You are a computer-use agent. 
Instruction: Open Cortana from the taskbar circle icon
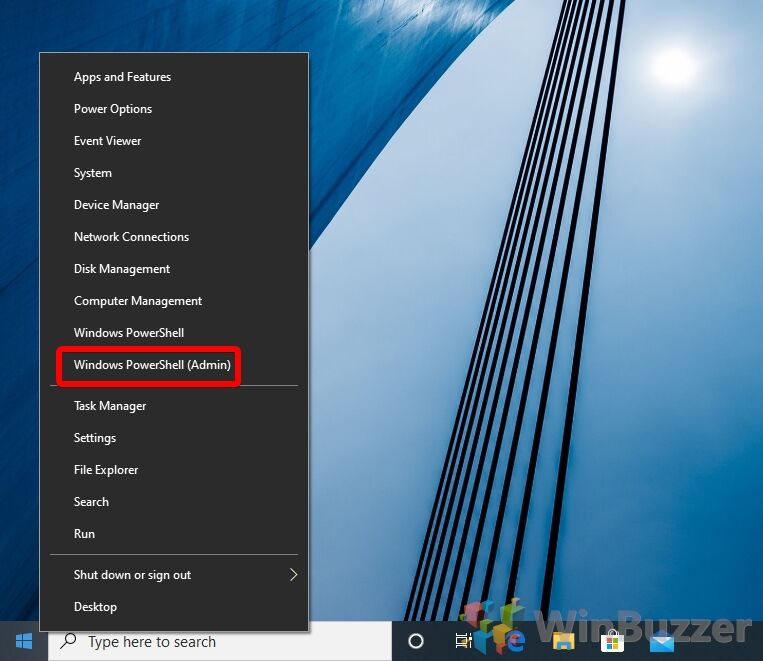tap(416, 641)
